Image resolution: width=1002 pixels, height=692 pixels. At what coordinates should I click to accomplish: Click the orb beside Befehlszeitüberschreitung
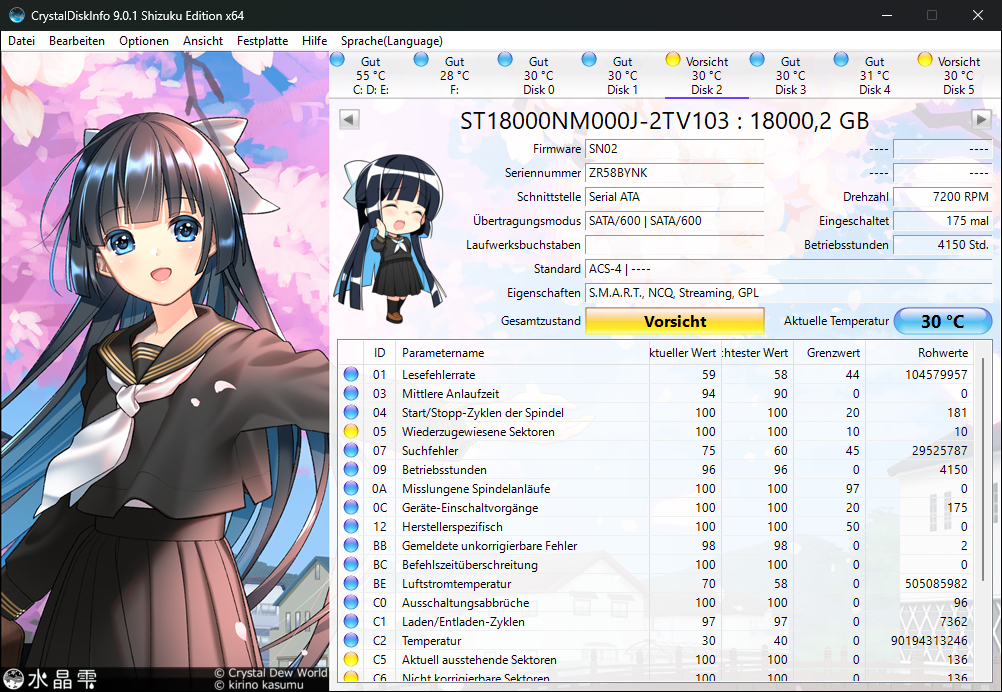click(x=351, y=565)
